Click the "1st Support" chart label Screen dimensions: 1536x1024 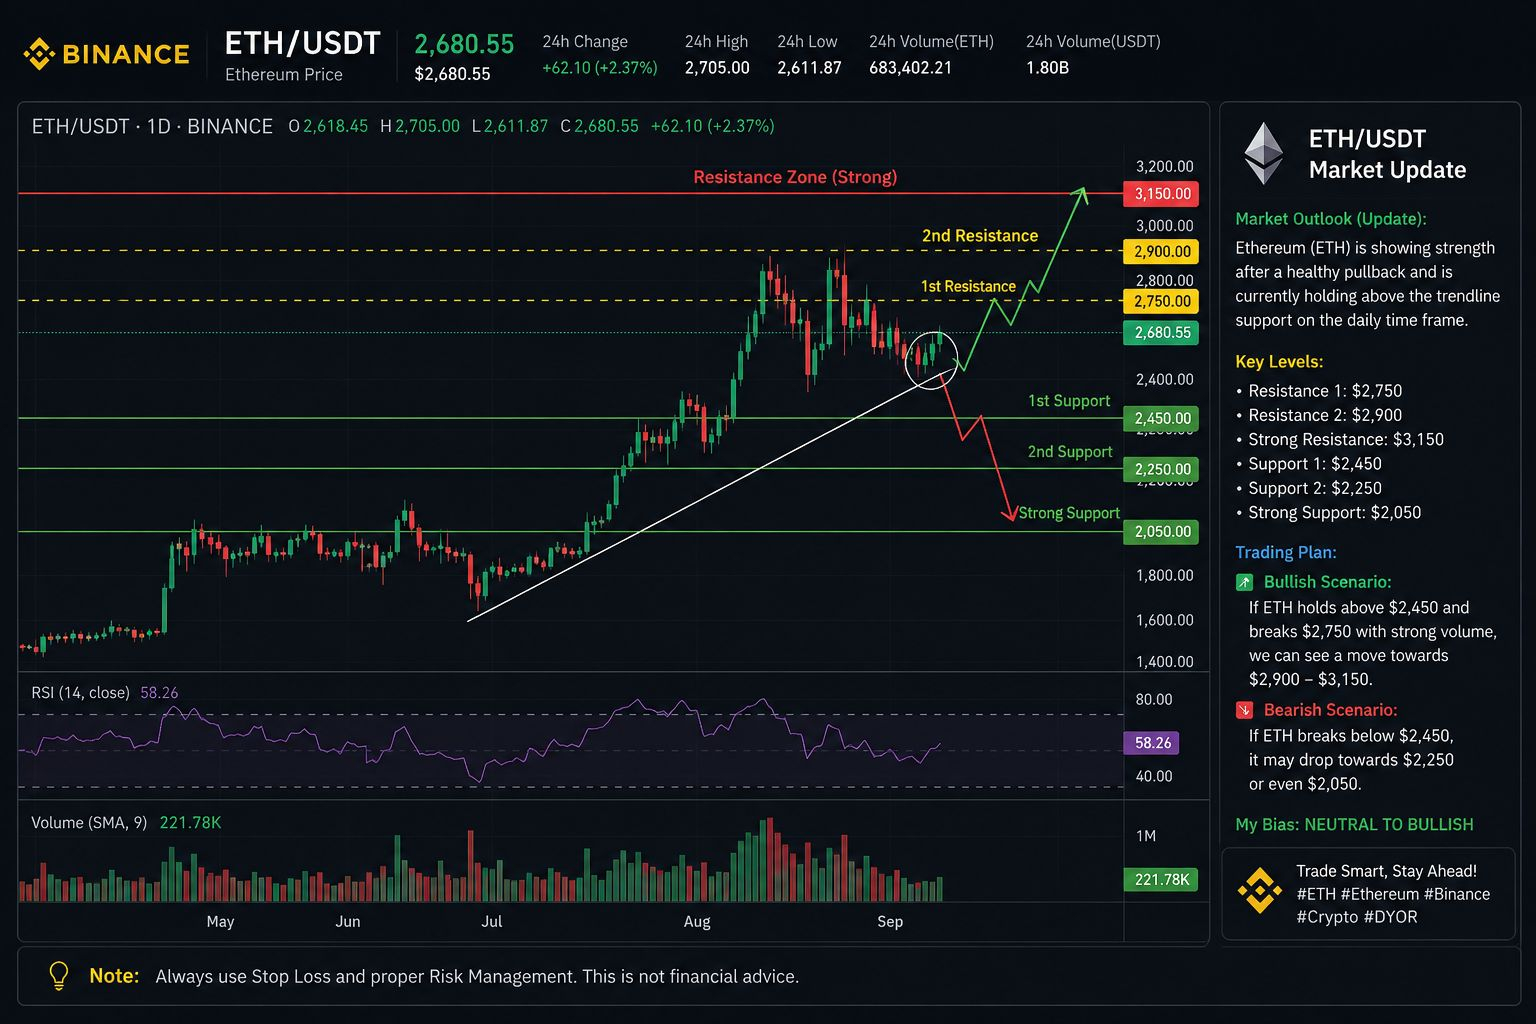coord(1069,401)
